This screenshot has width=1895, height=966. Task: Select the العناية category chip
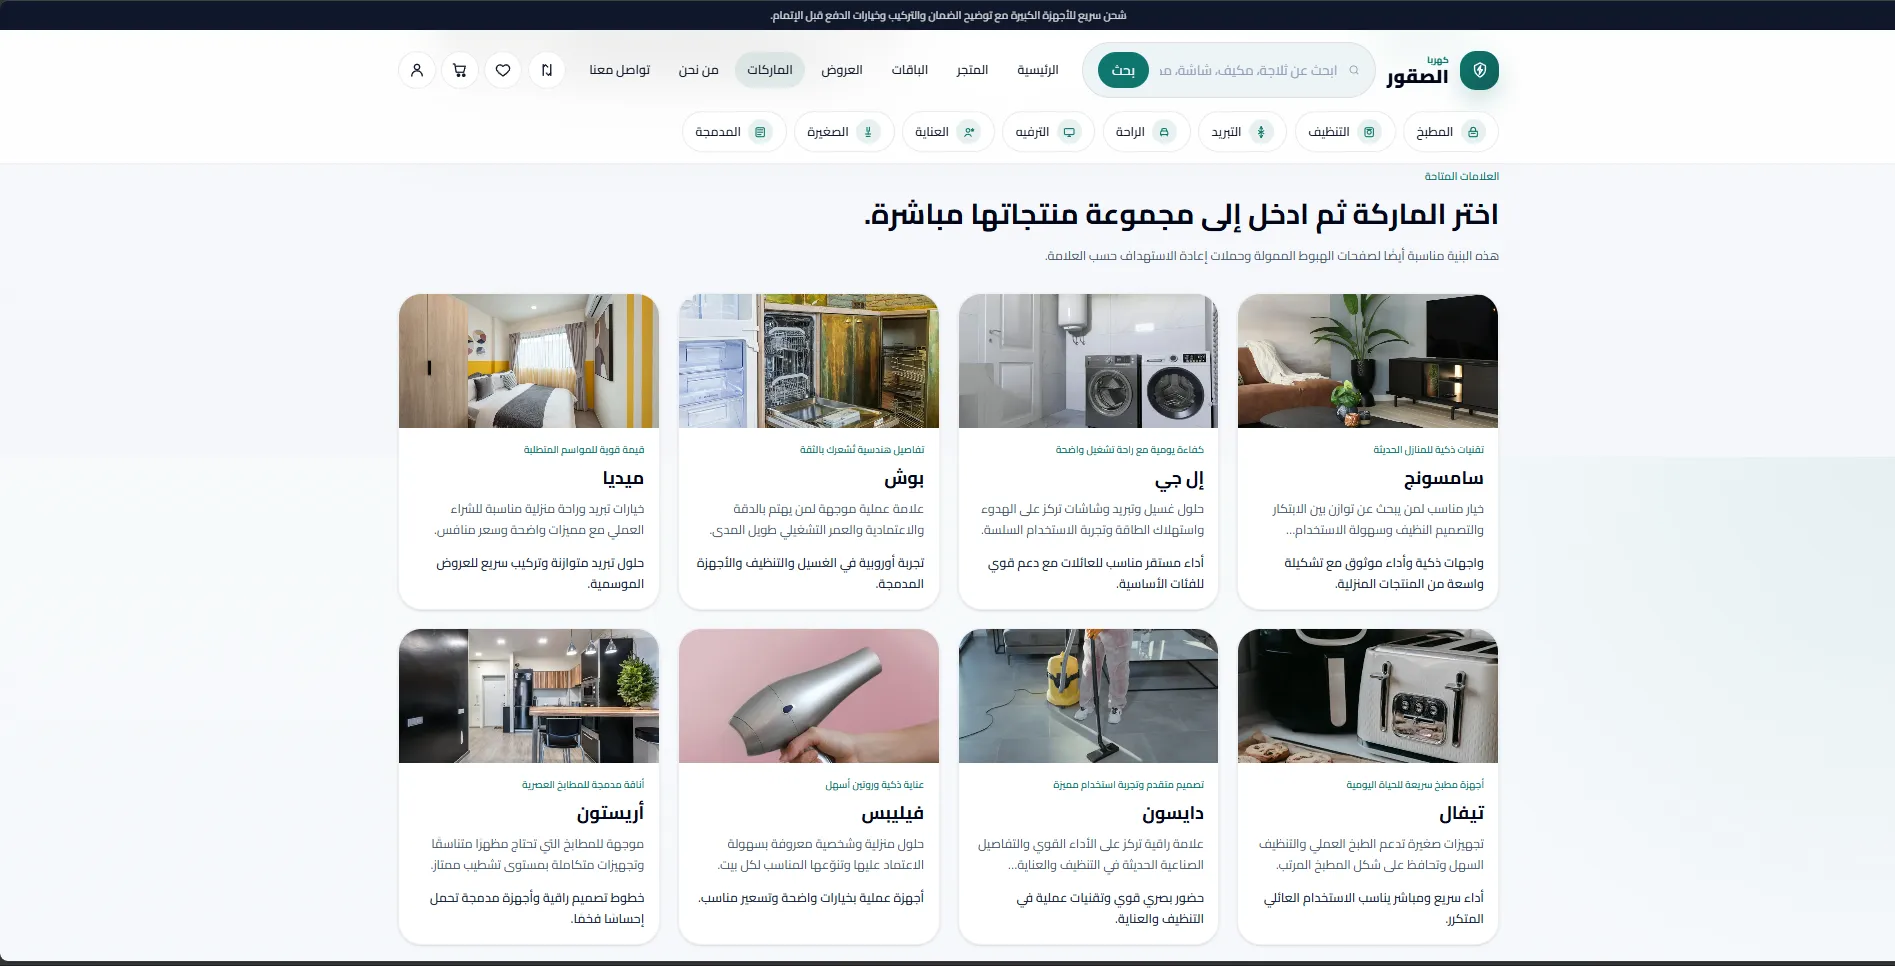pyautogui.click(x=947, y=131)
